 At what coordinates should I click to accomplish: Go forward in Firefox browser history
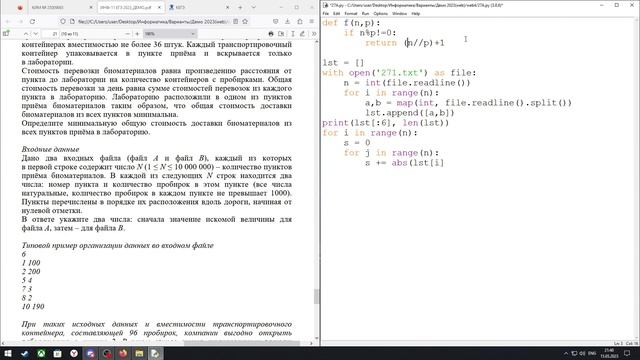coord(20,21)
